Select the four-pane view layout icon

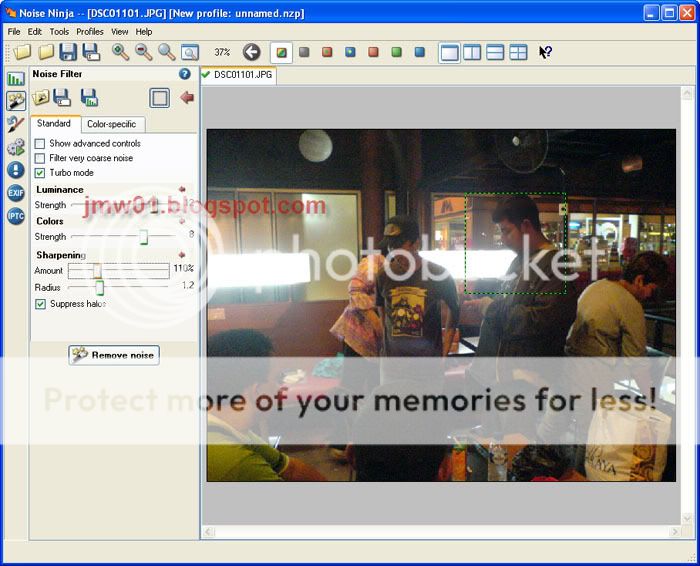pyautogui.click(x=518, y=52)
